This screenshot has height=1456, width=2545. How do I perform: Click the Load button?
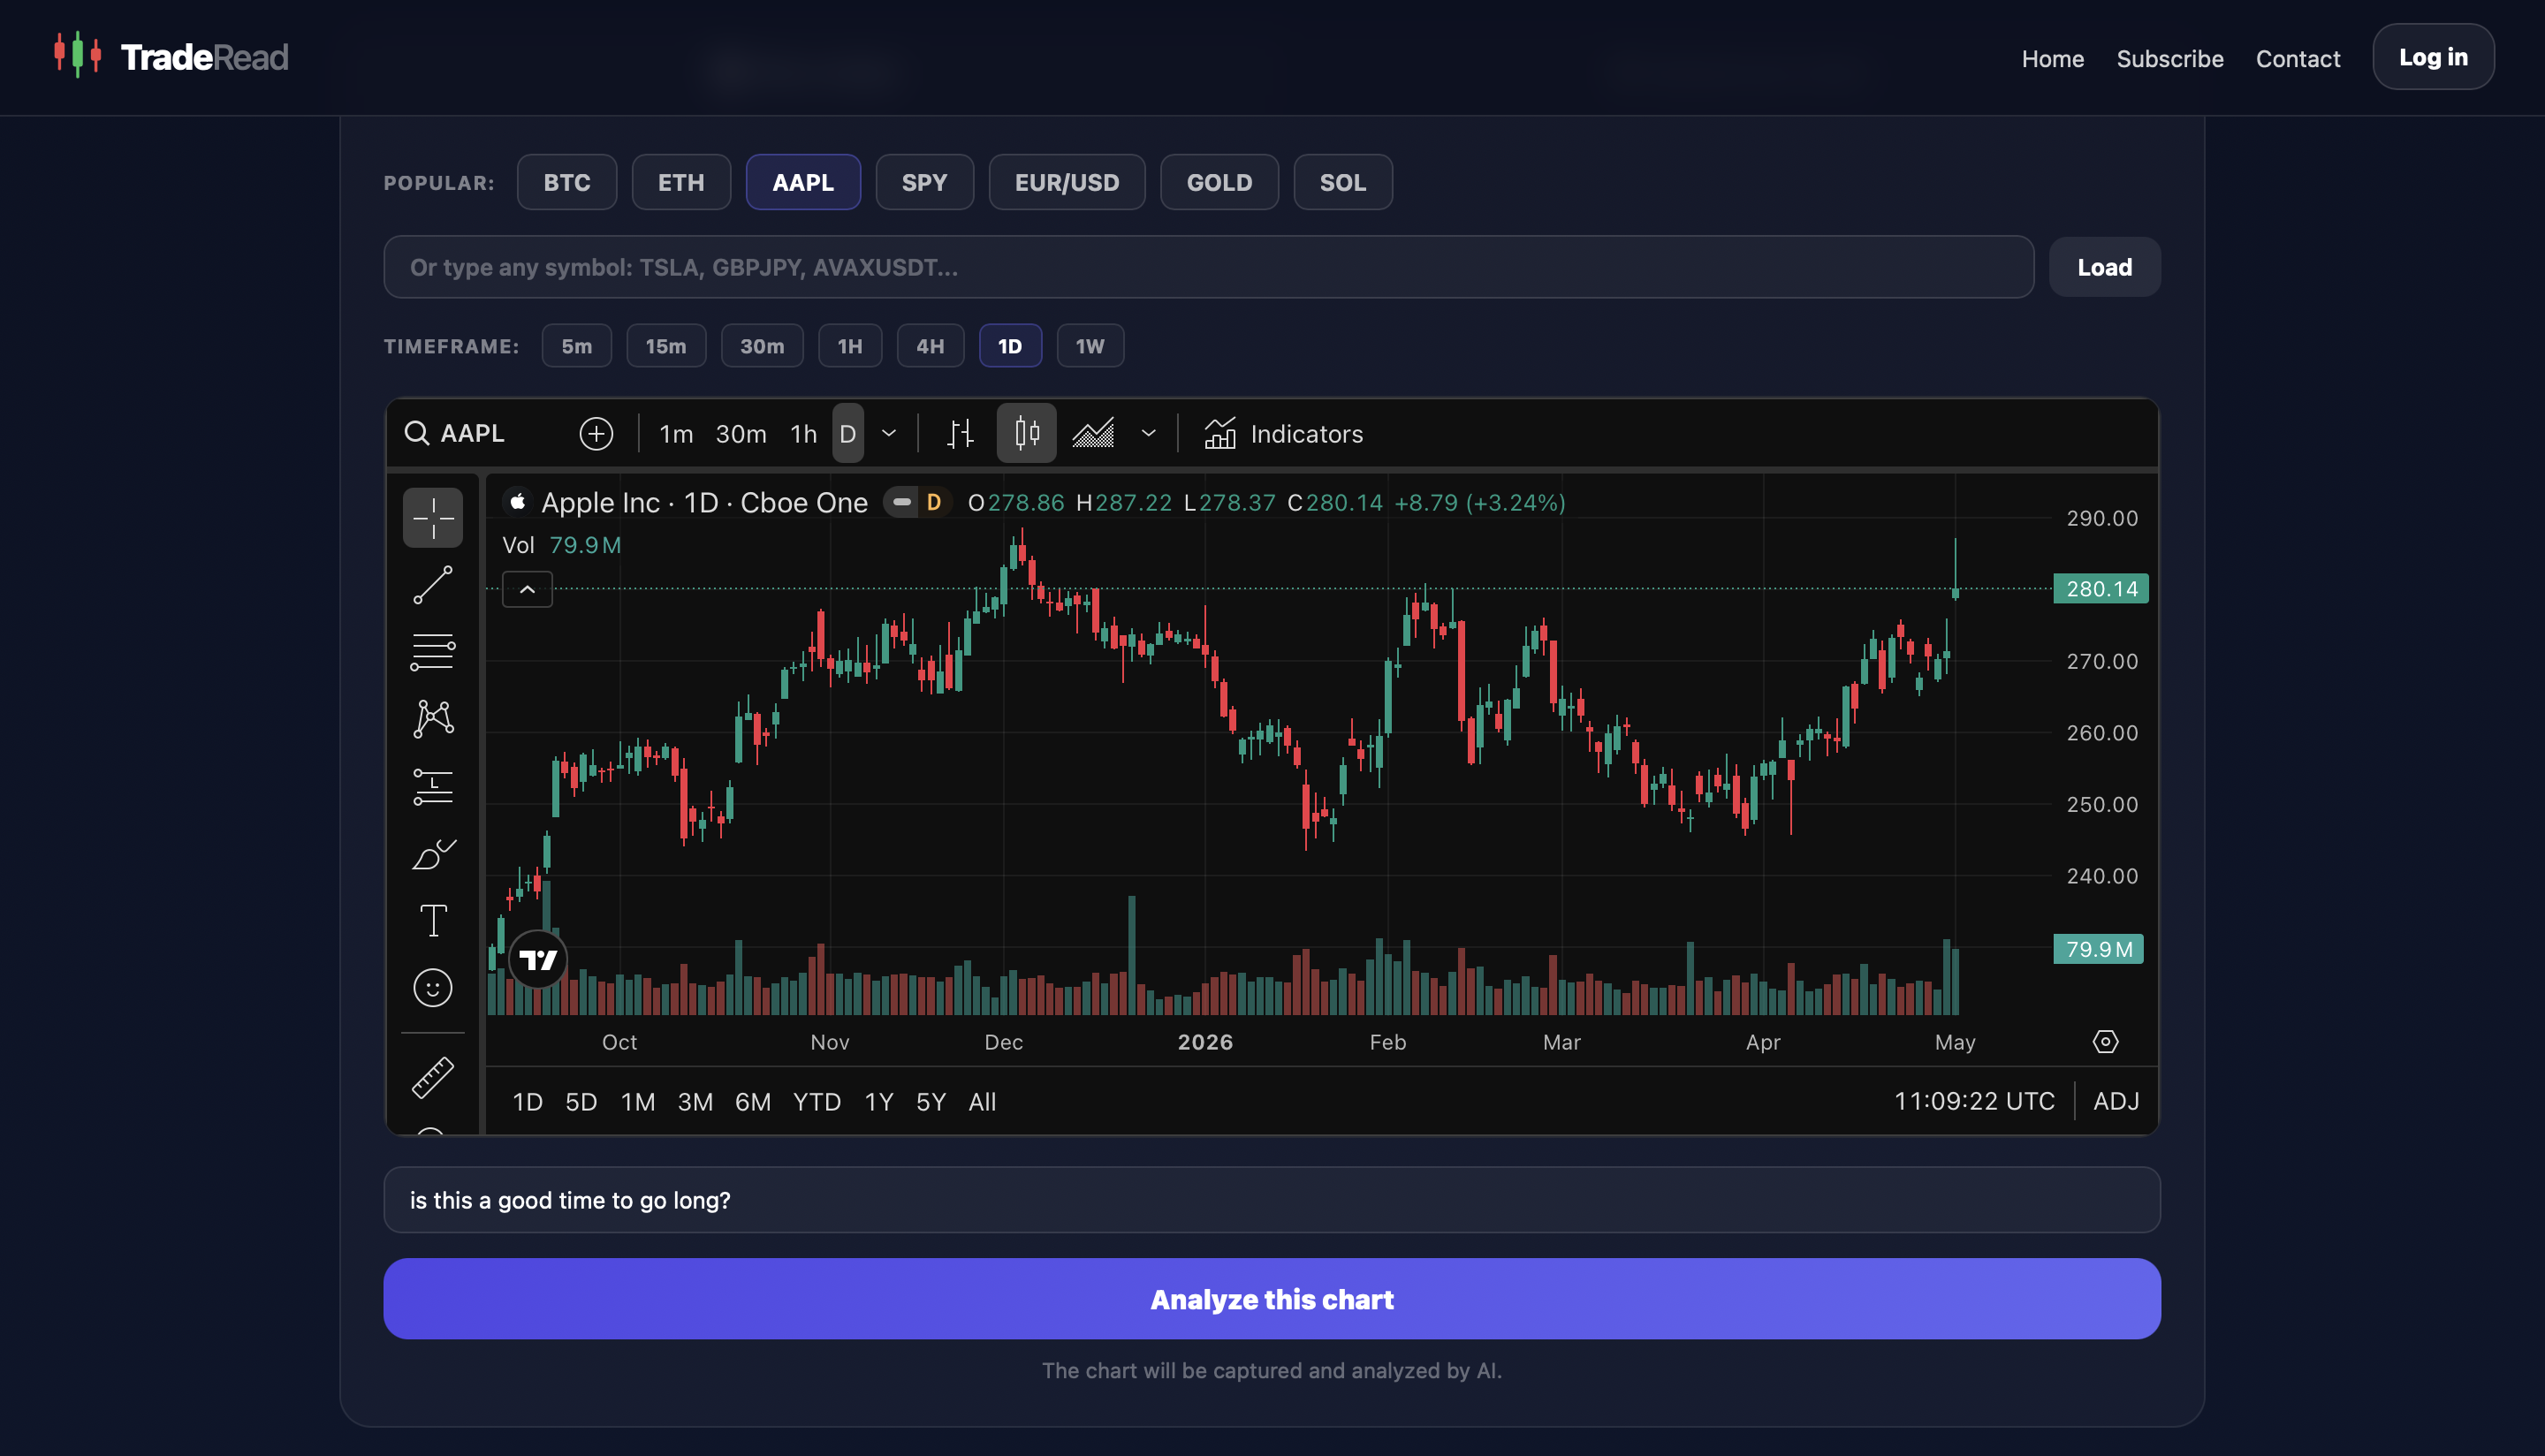tap(2104, 267)
